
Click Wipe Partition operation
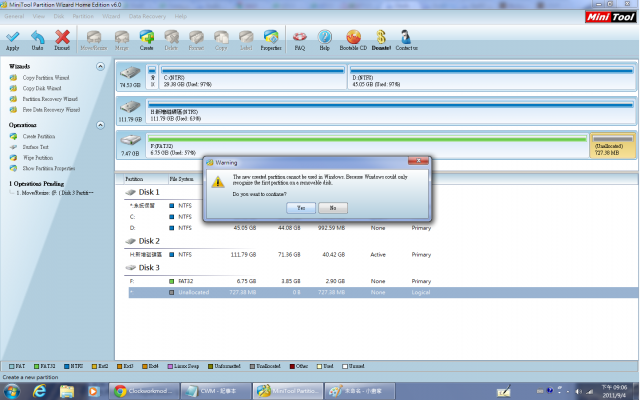point(38,158)
